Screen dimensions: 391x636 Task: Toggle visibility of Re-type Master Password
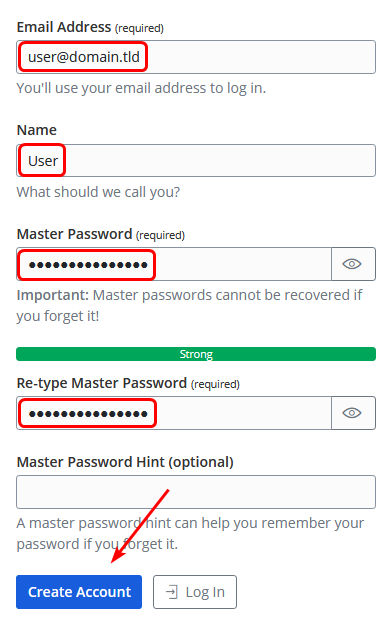[x=353, y=413]
